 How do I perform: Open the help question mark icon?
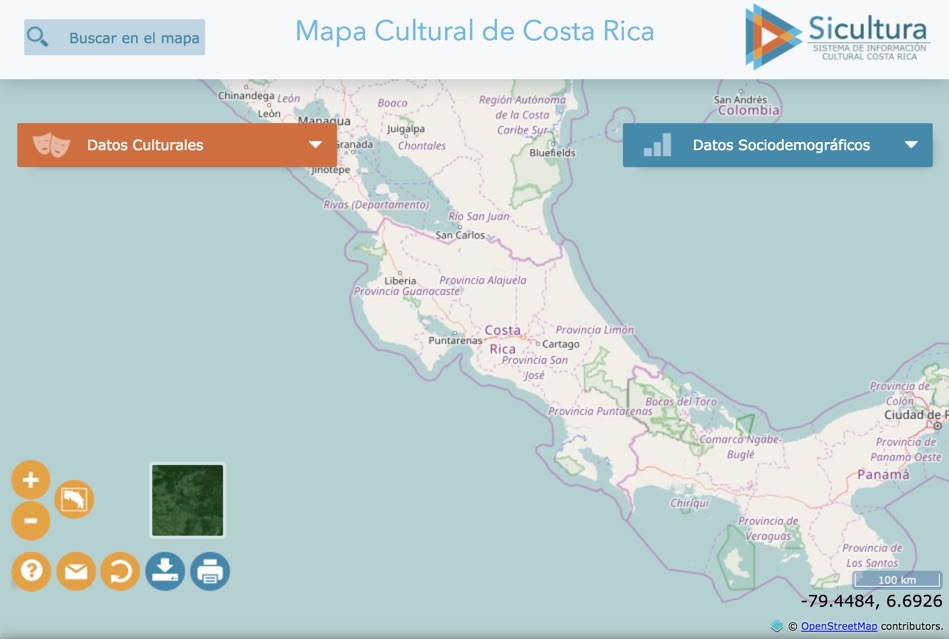32,571
